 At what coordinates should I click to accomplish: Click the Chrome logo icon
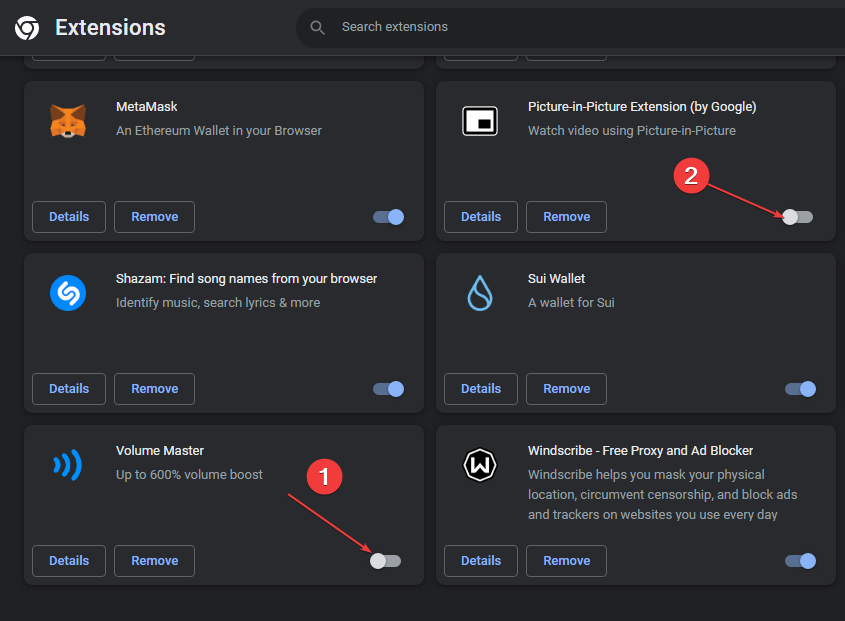27,28
